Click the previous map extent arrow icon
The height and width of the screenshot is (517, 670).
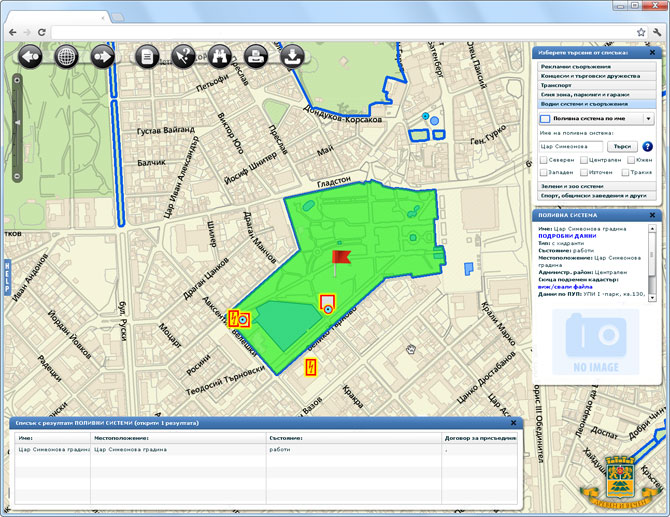tap(30, 56)
